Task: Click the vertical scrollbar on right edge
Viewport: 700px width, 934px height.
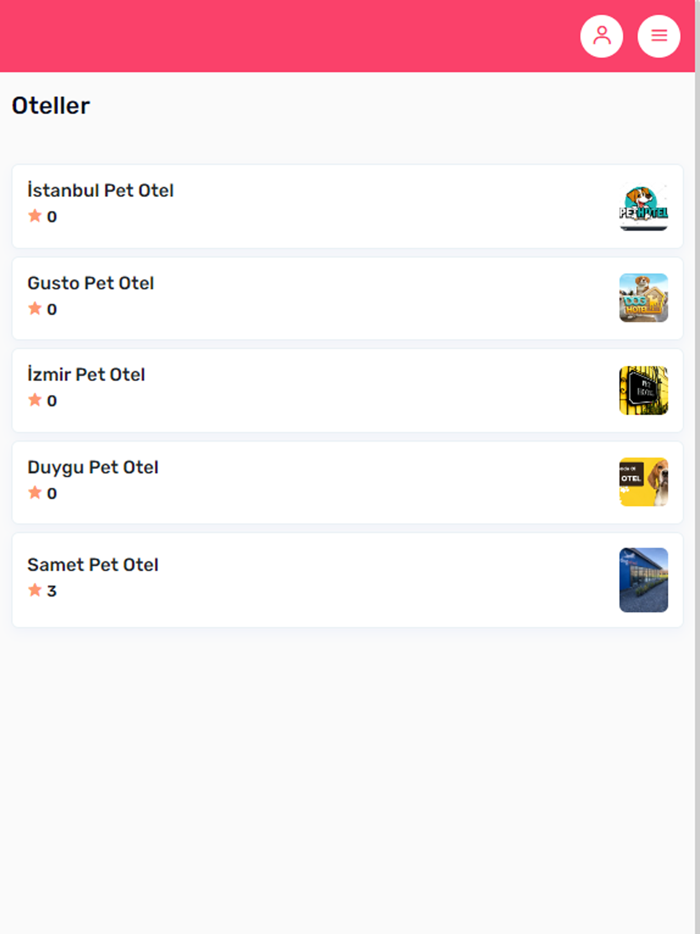Action: tap(697, 400)
